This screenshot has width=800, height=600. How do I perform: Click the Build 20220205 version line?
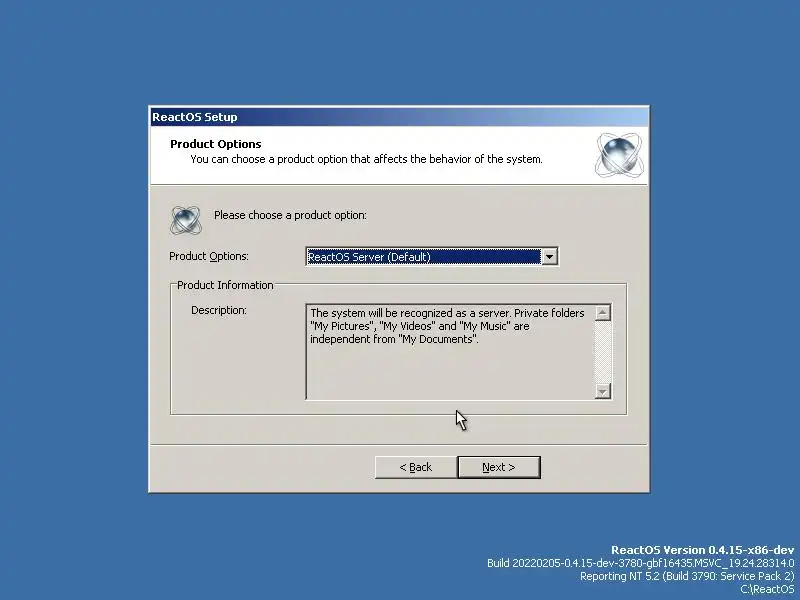(641, 563)
